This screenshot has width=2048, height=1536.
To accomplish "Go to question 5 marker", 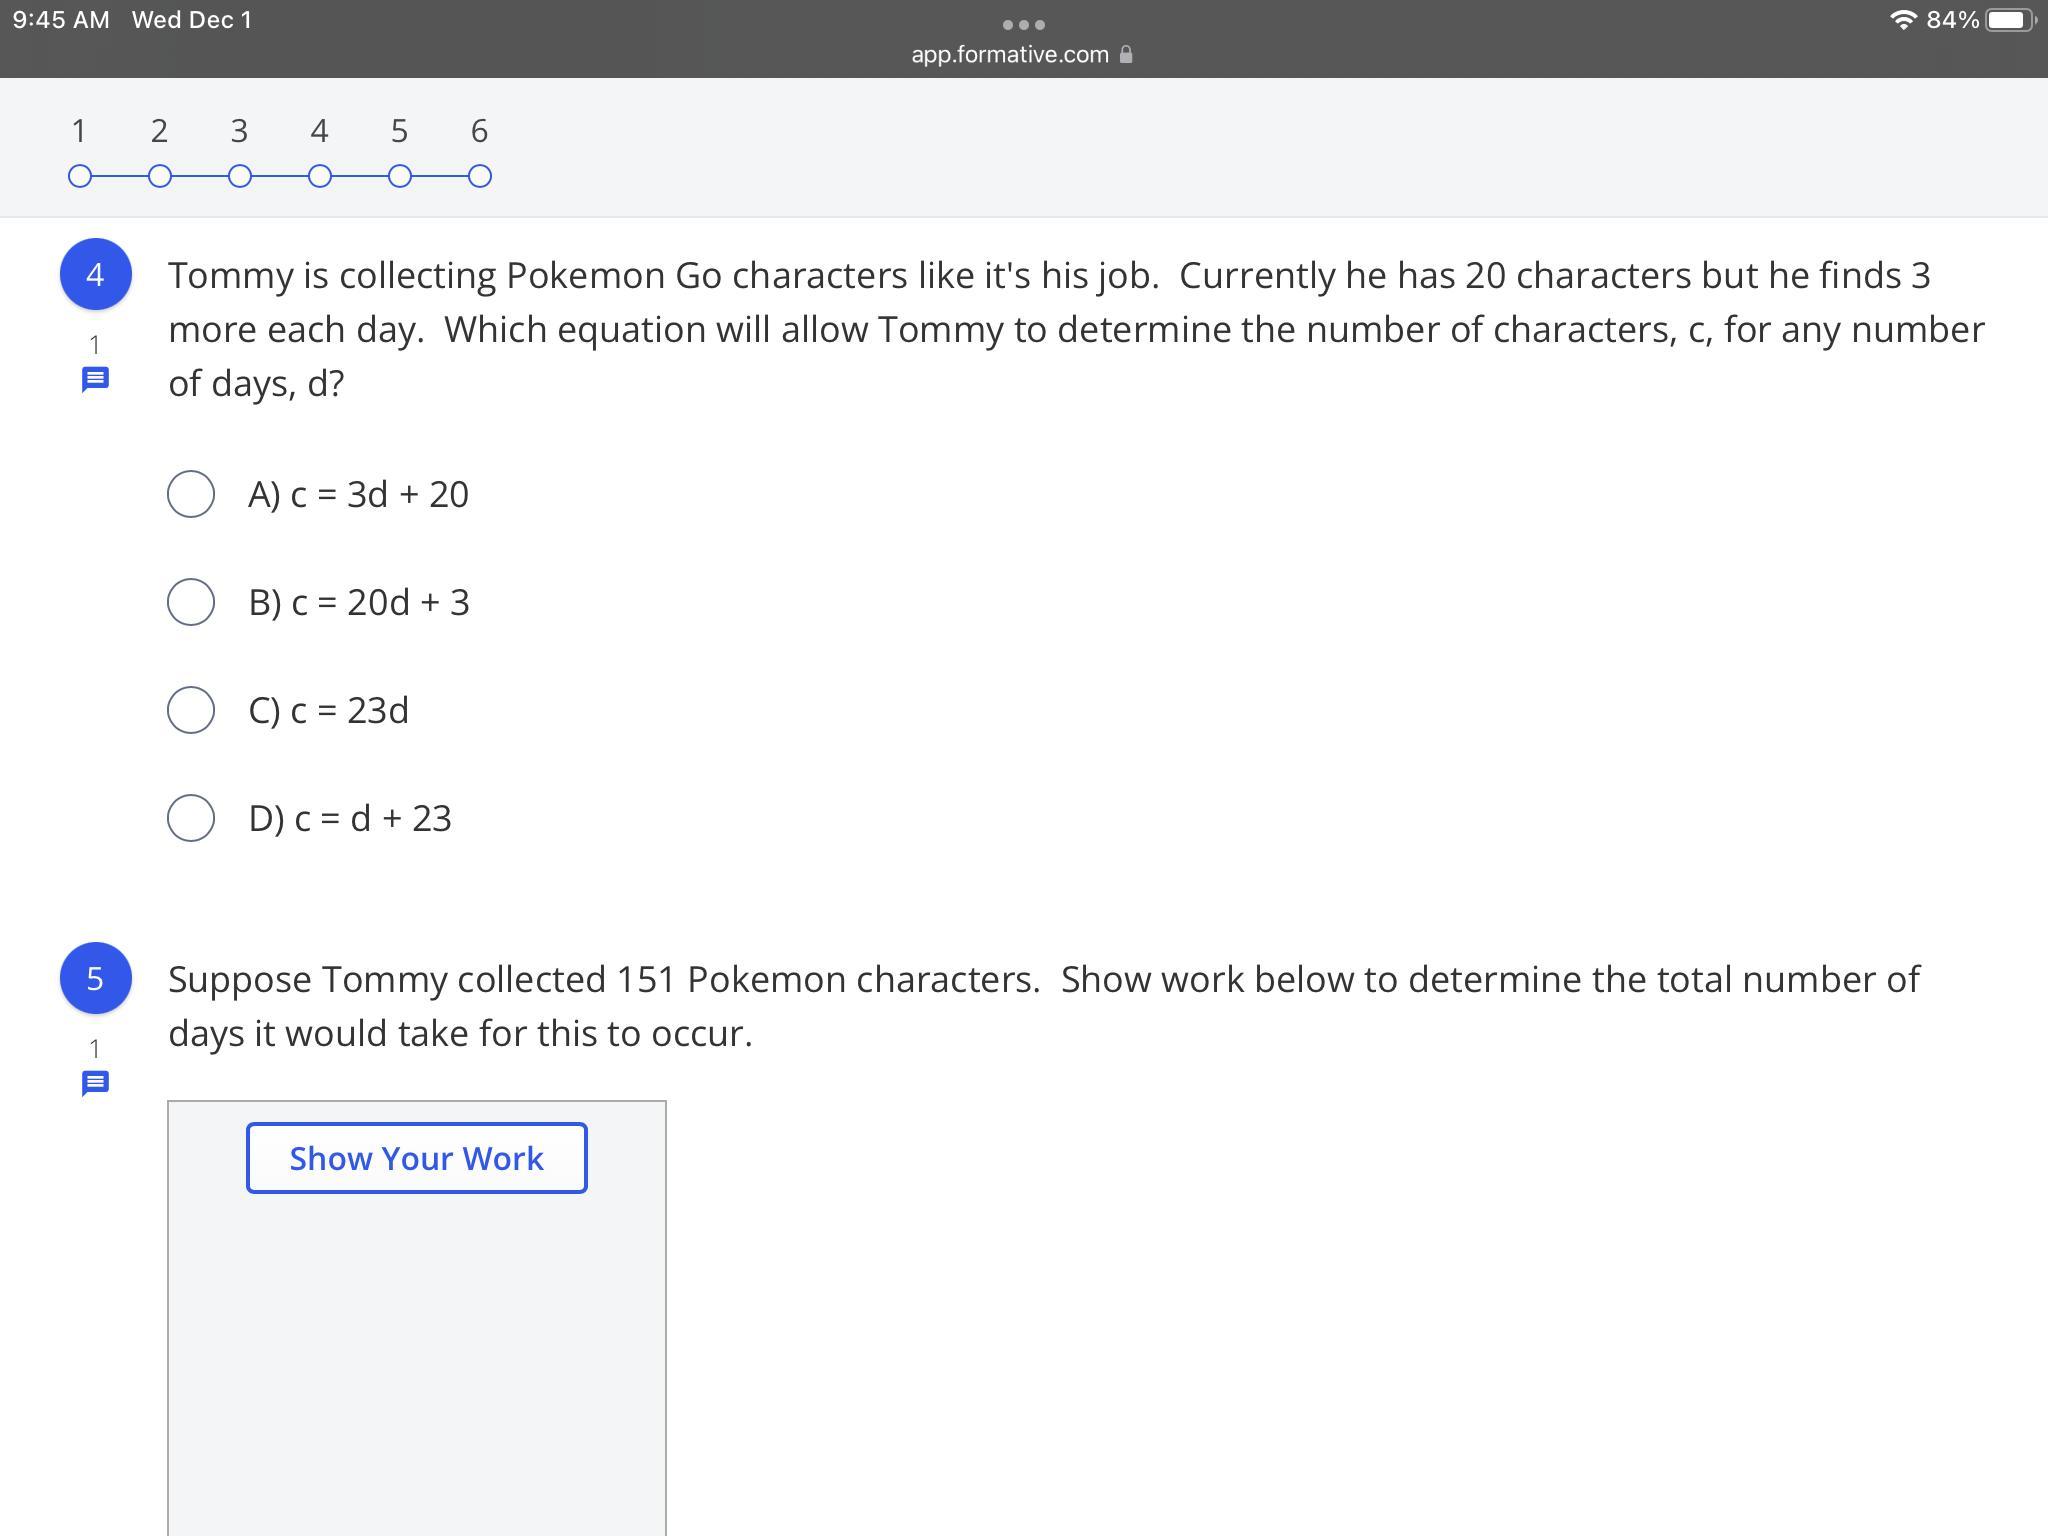I will click(400, 177).
